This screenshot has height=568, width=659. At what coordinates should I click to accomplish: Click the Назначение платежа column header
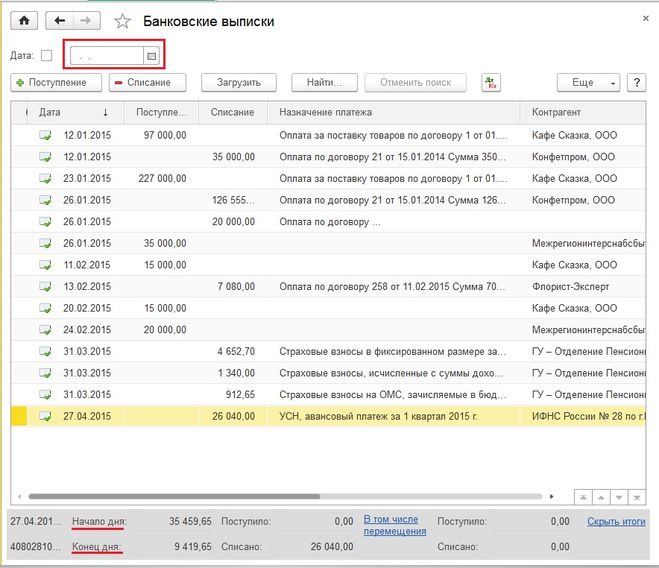pyautogui.click(x=325, y=112)
